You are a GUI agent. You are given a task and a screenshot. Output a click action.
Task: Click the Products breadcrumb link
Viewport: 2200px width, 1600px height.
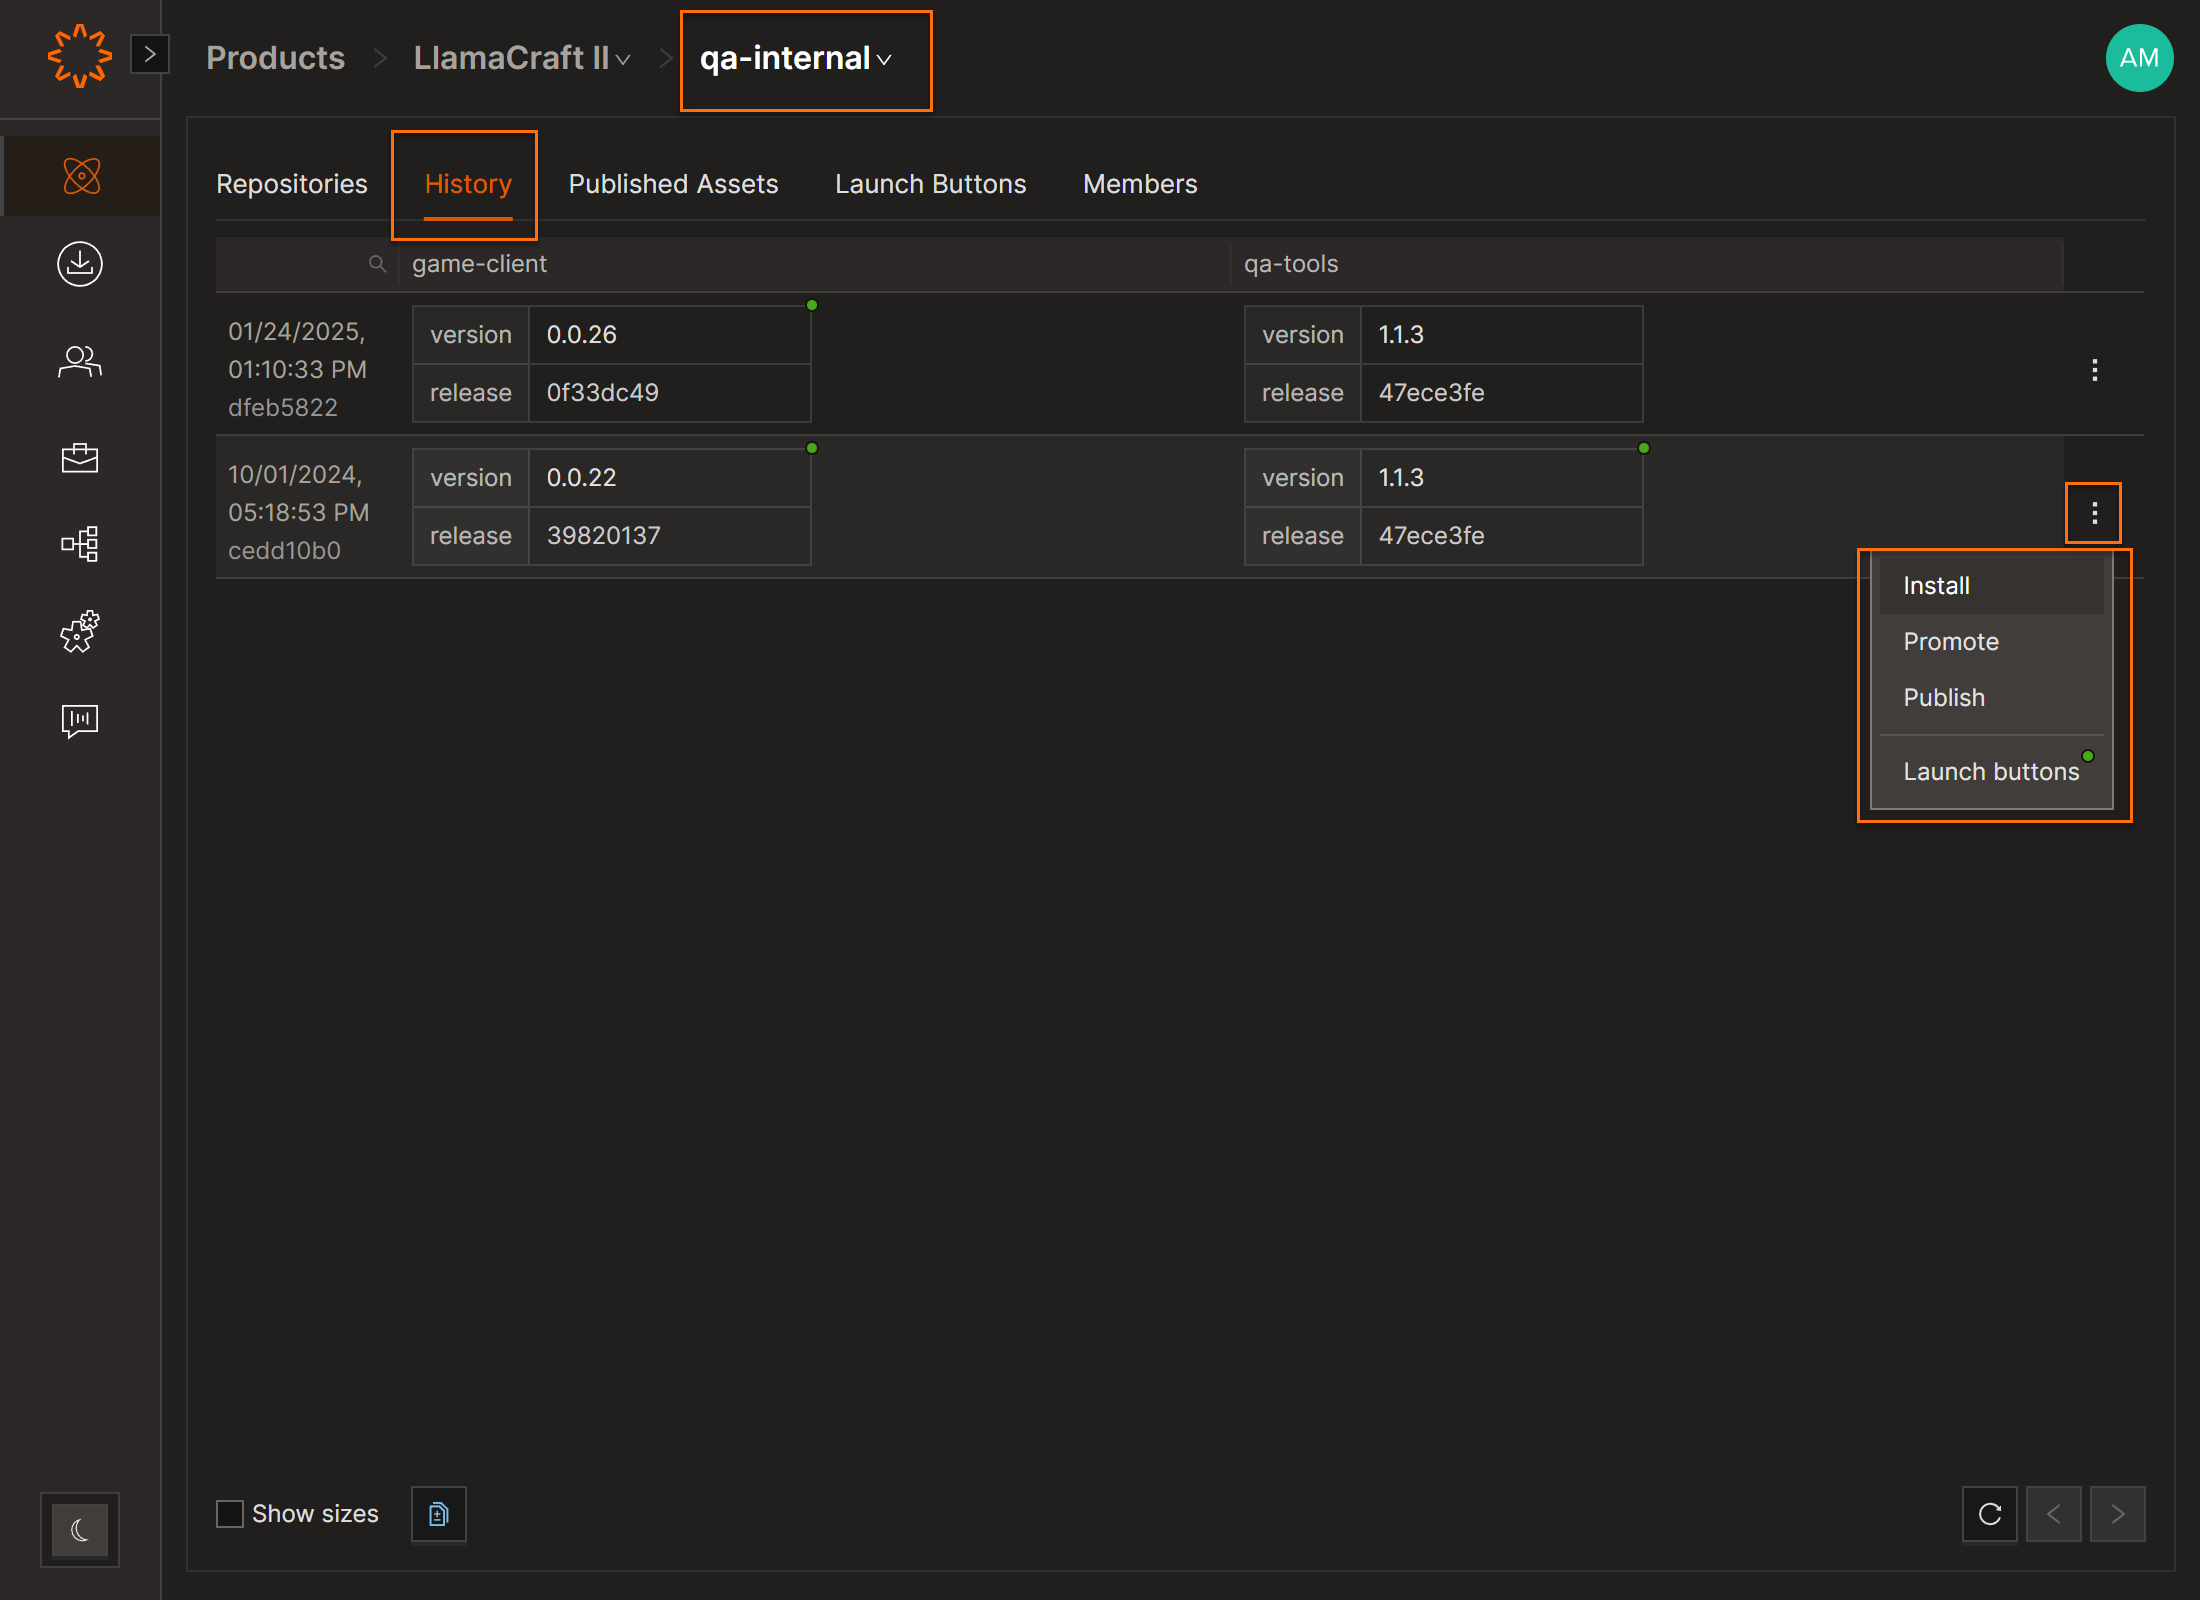tap(275, 58)
